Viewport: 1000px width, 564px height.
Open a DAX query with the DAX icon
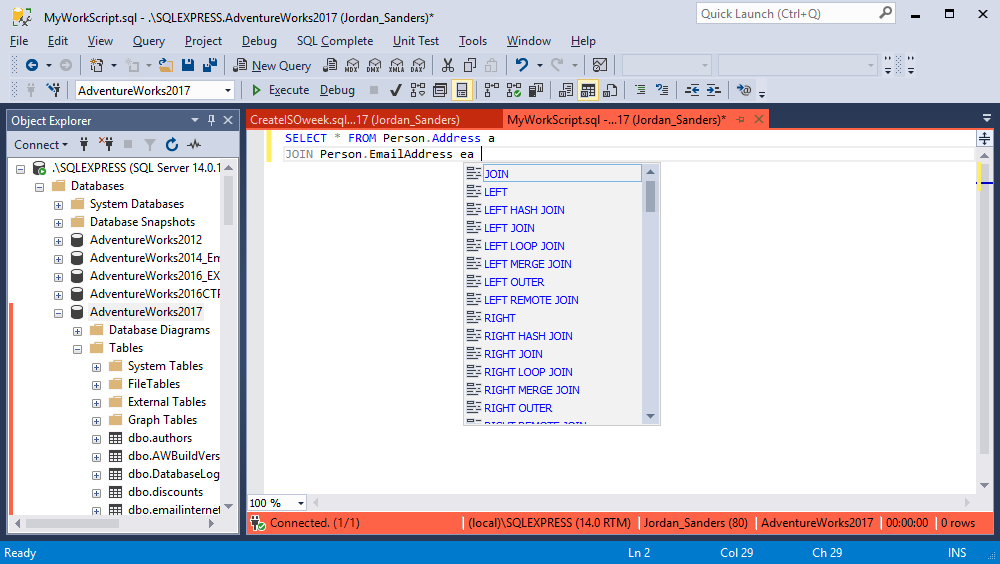[418, 65]
